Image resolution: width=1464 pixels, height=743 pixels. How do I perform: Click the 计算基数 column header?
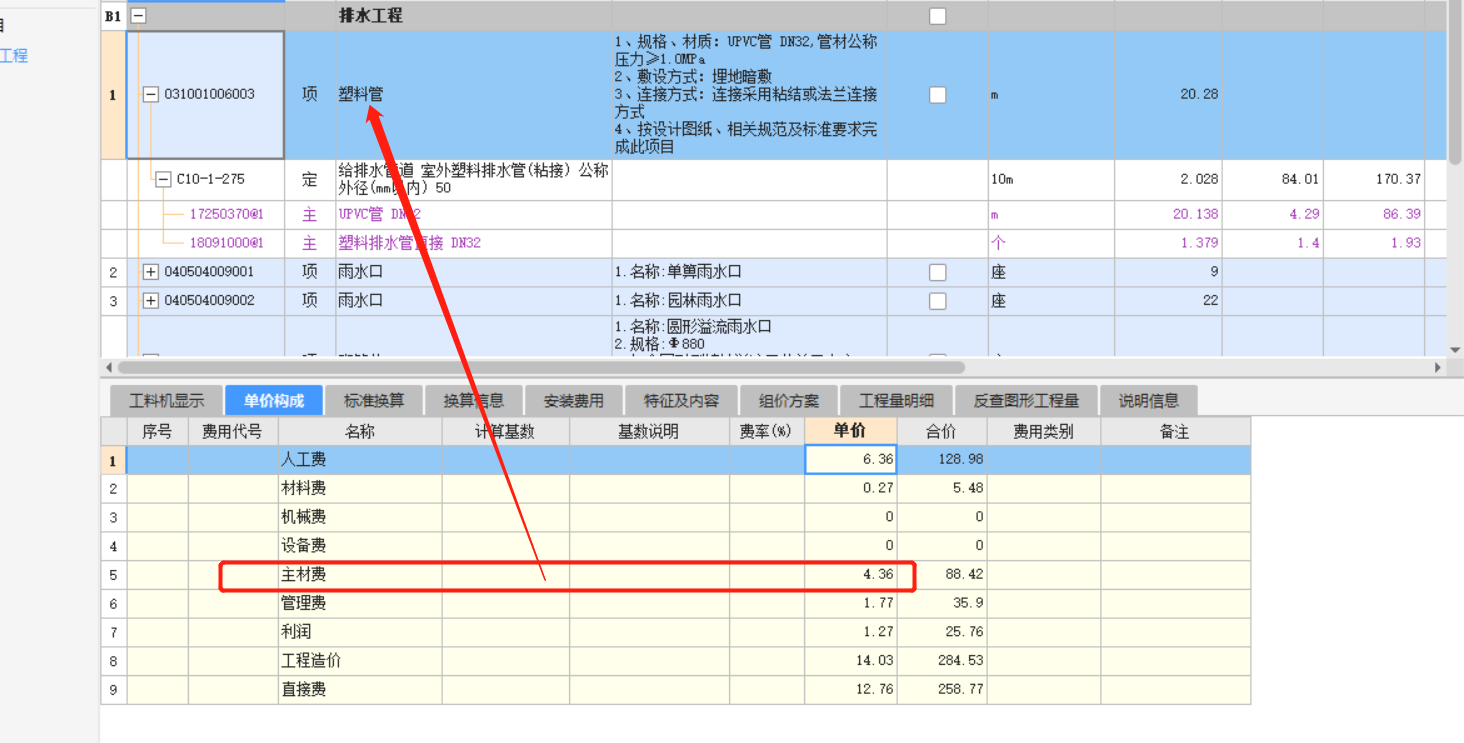(x=505, y=431)
